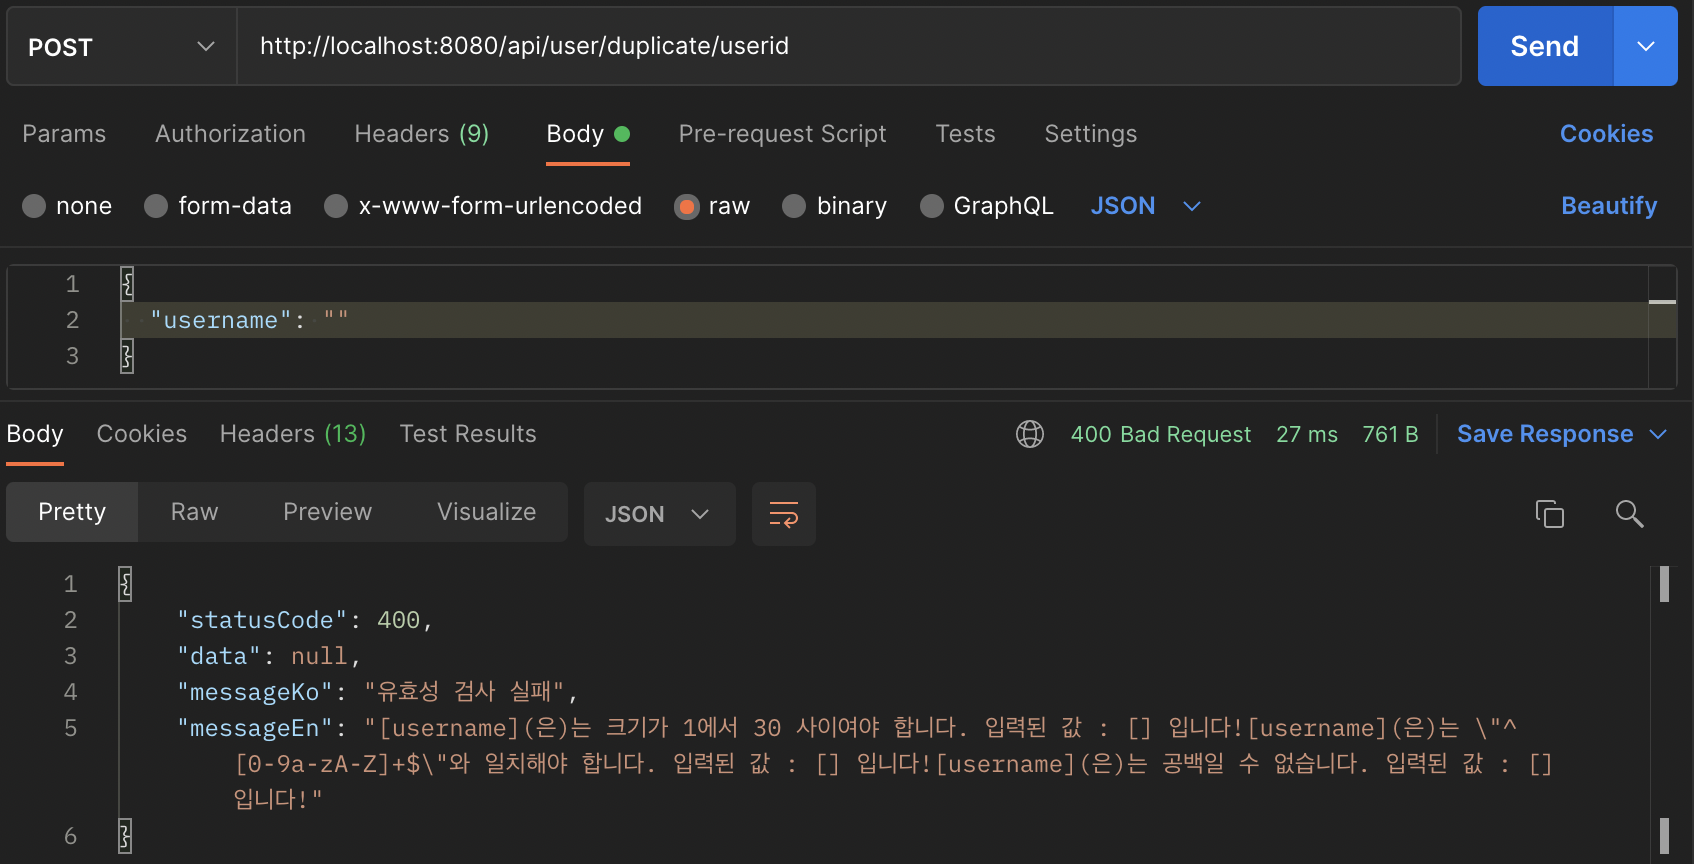This screenshot has width=1694, height=864.
Task: Click the response search magnifier icon
Action: pos(1630,514)
